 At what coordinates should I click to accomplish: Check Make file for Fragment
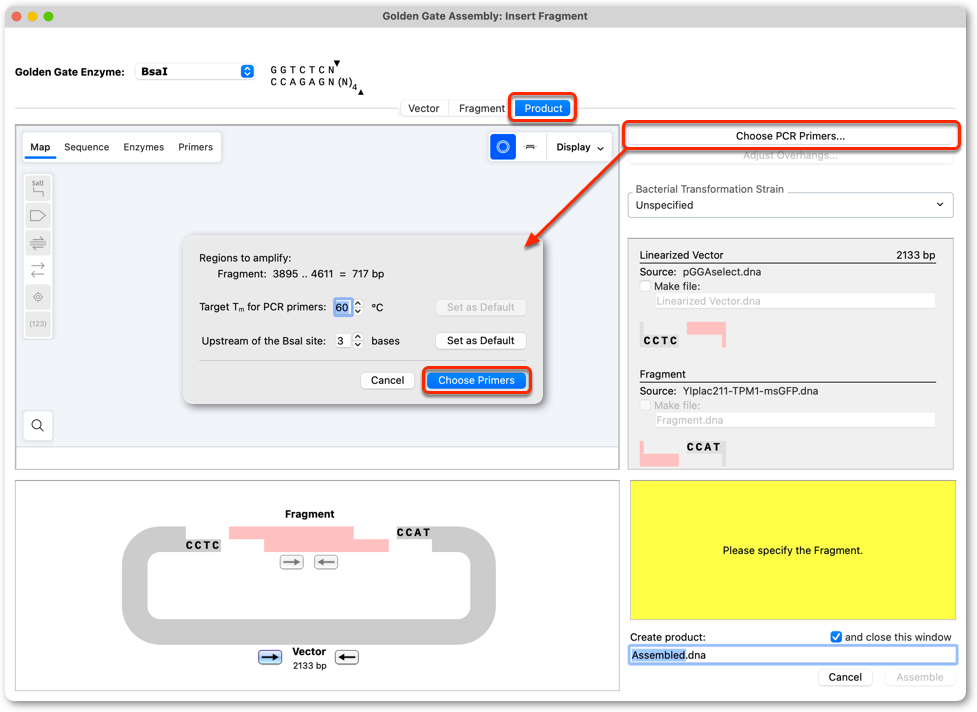coord(646,406)
